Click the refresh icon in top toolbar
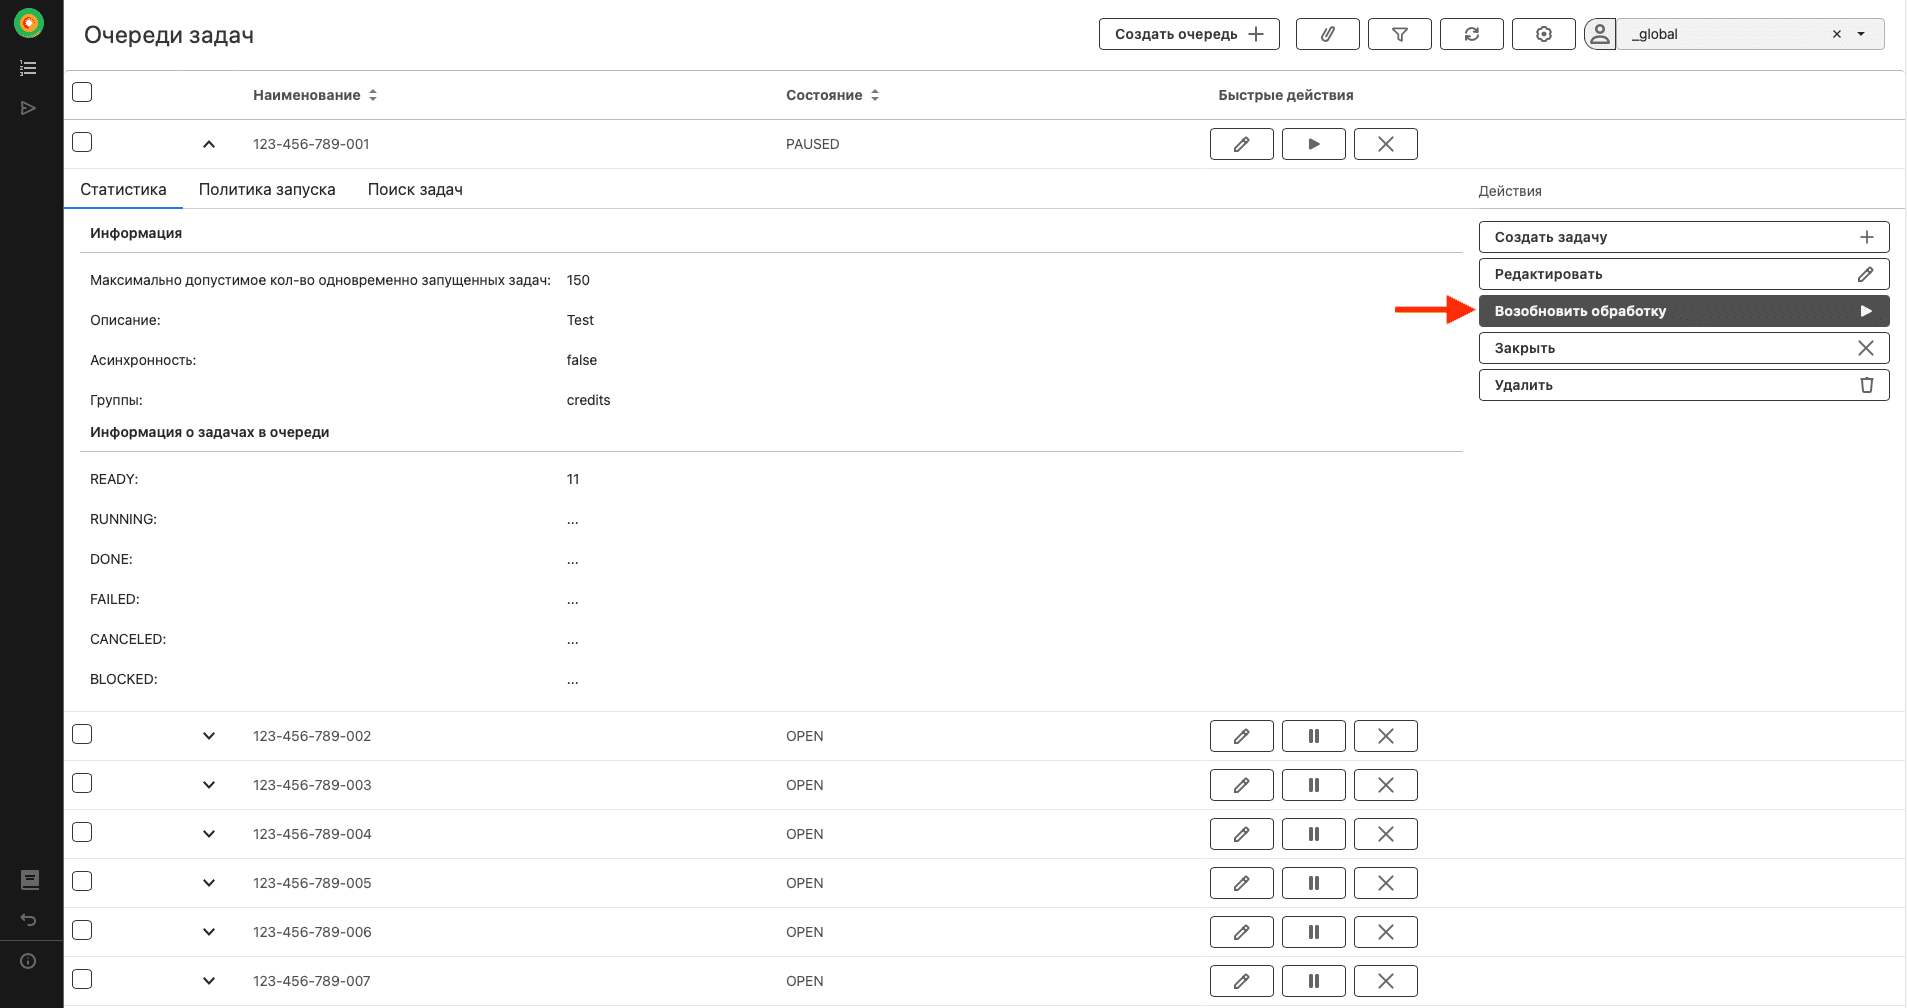The image size is (1907, 1008). (x=1471, y=34)
